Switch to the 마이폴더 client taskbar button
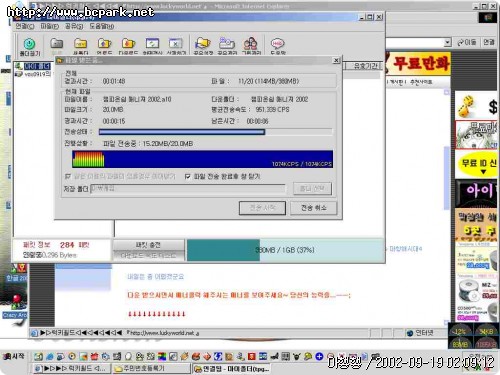The height and width of the screenshot is (375, 500). pos(233,369)
